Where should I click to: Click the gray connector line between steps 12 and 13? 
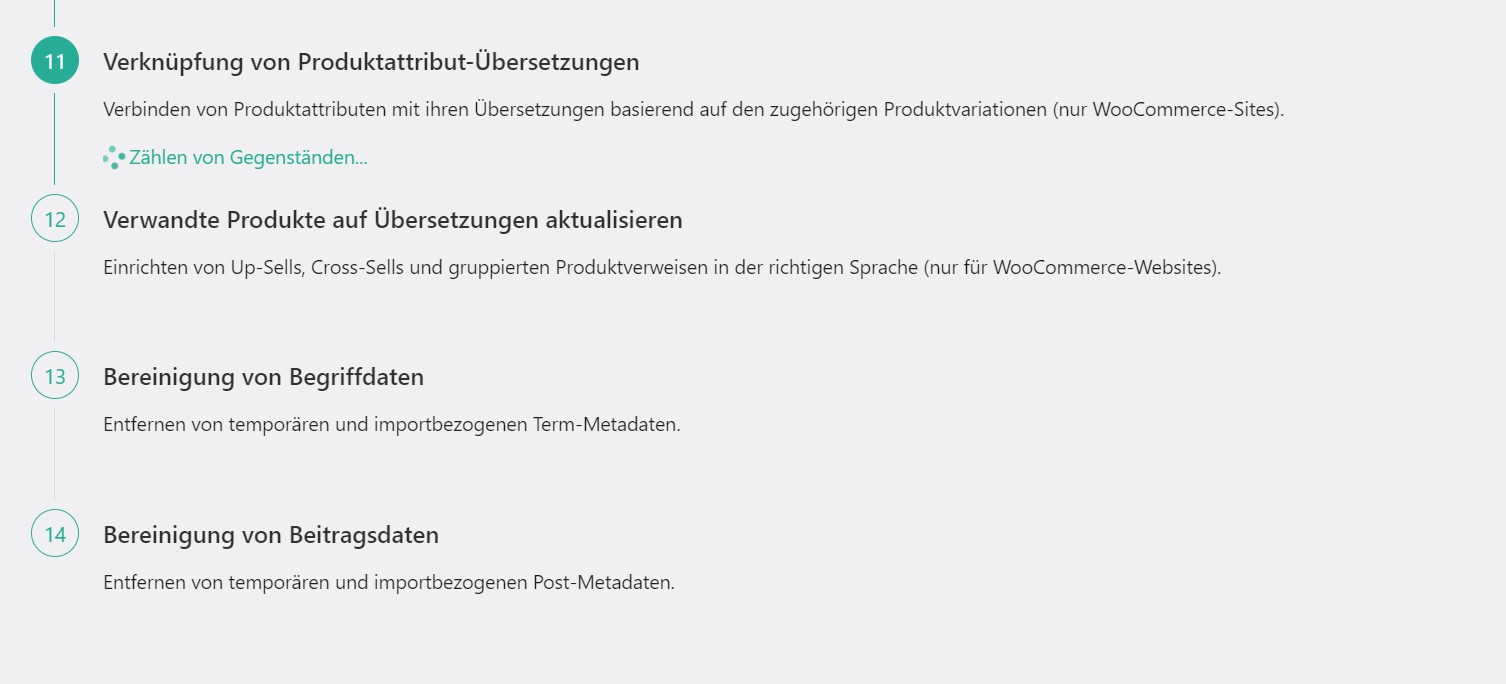pyautogui.click(x=55, y=296)
